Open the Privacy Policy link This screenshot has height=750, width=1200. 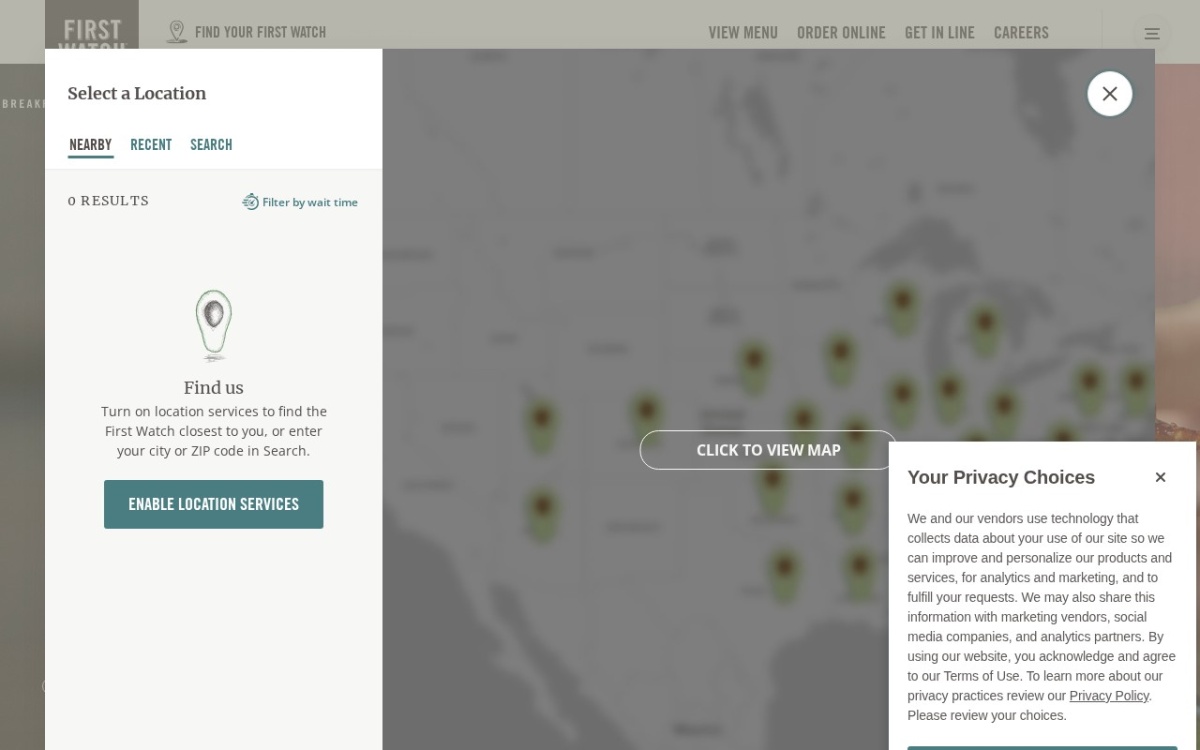pyautogui.click(x=1109, y=696)
